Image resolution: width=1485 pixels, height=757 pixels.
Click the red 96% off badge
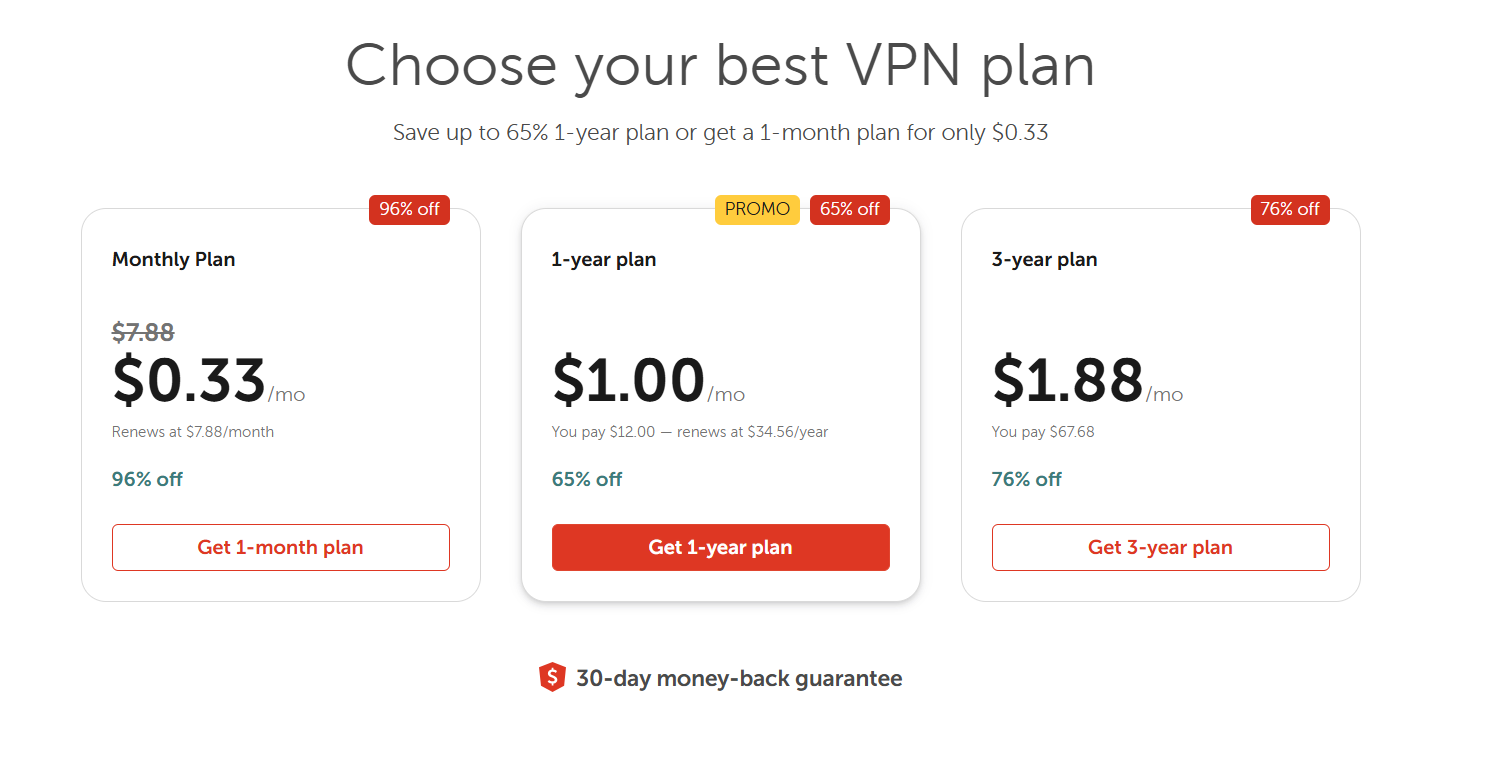[409, 209]
